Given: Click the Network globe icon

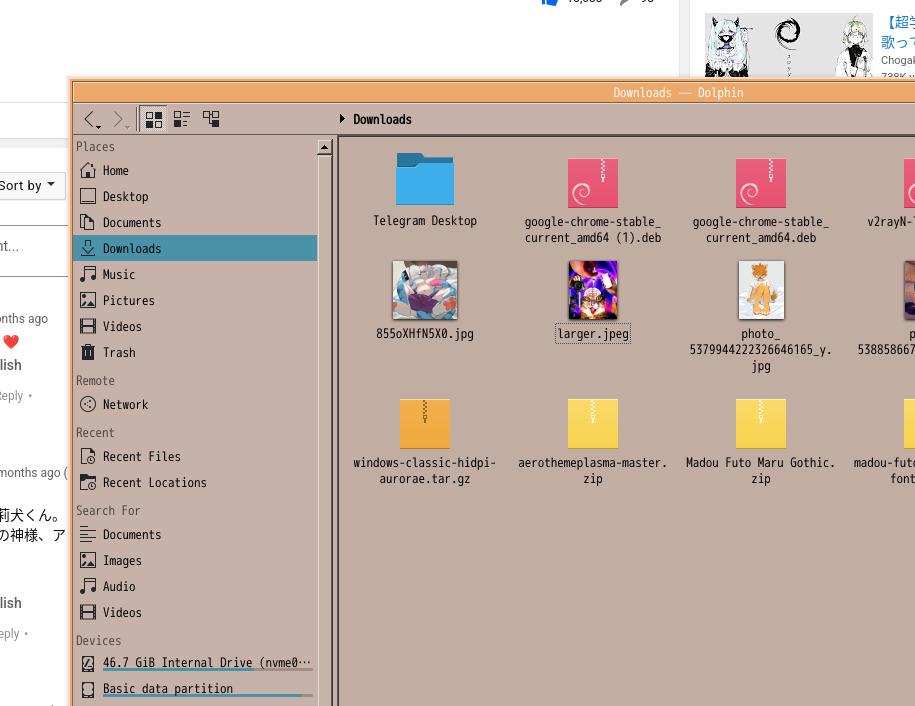Looking at the screenshot, I should (88, 404).
